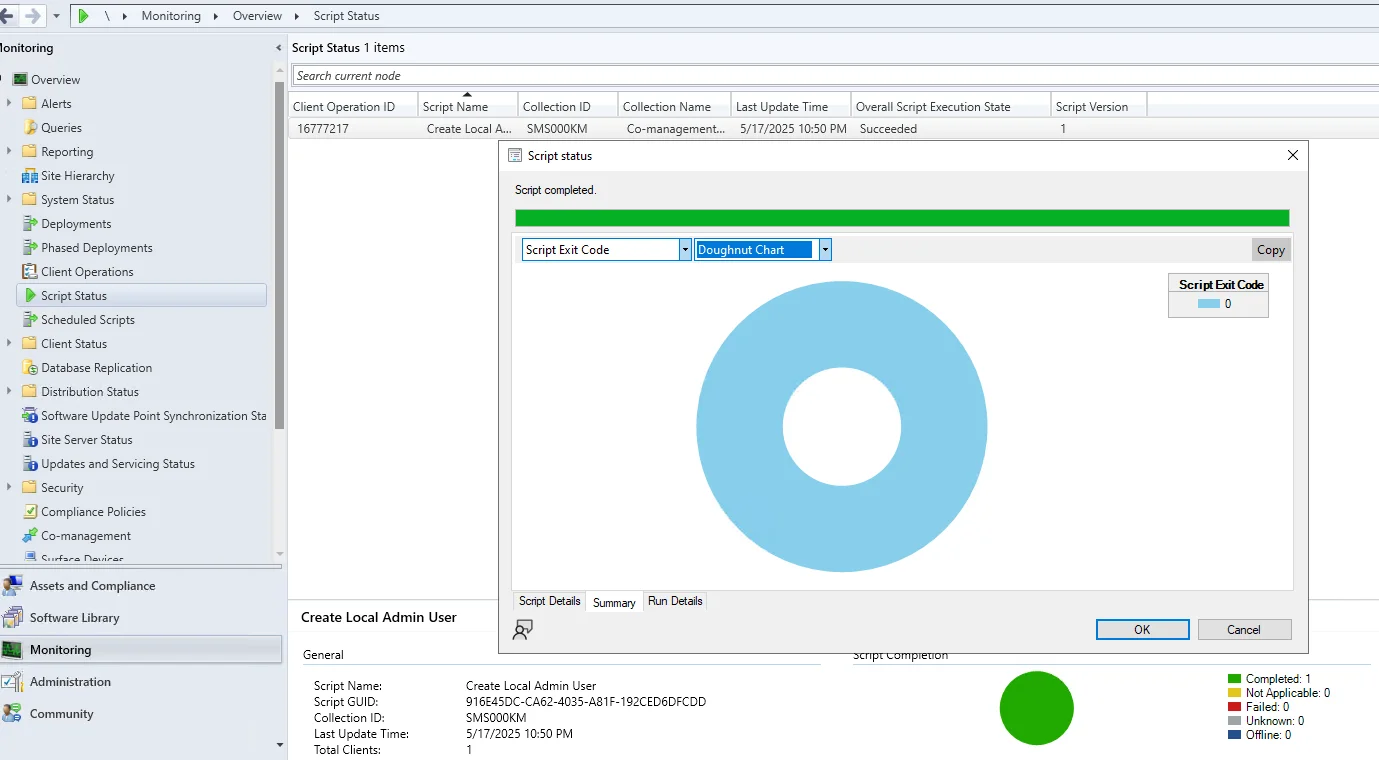The height and width of the screenshot is (760, 1379).
Task: Click the Software Update Point Synchronization icon
Action: (x=30, y=416)
